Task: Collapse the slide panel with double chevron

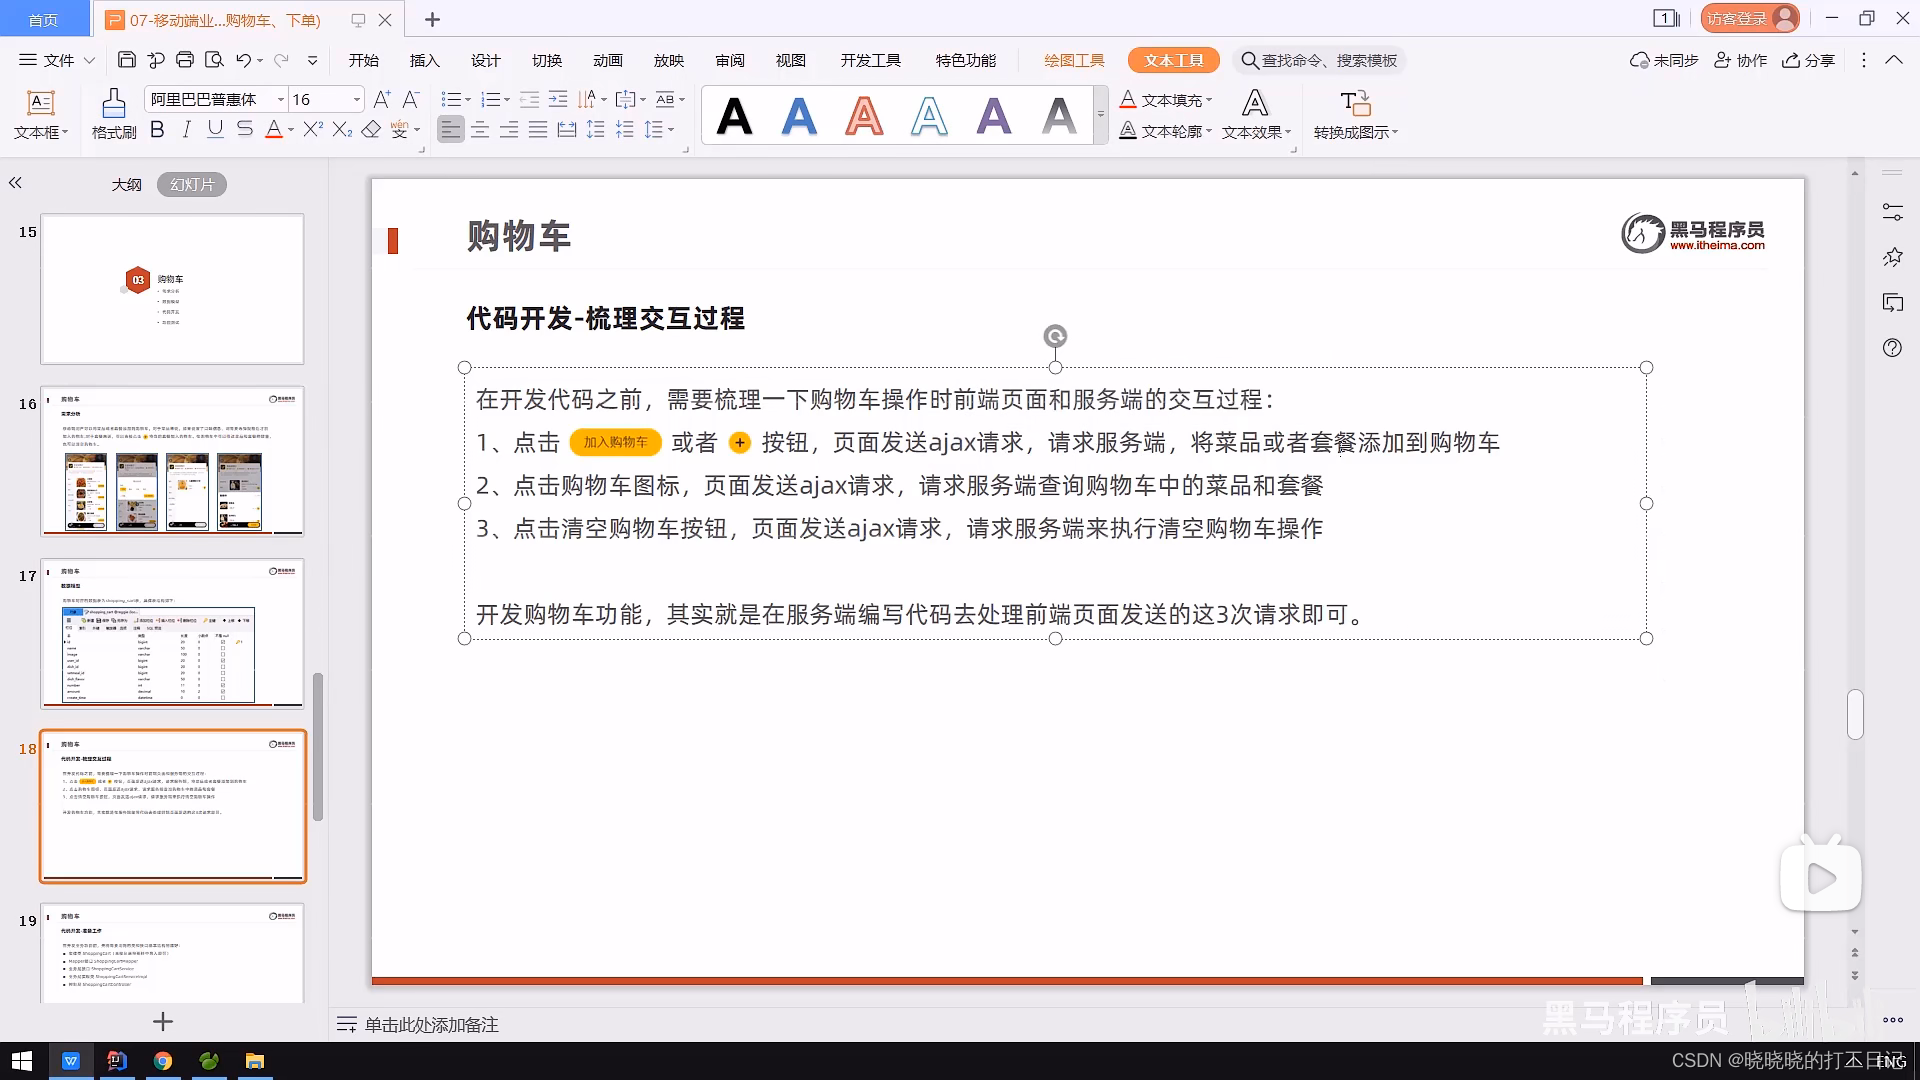Action: [15, 183]
